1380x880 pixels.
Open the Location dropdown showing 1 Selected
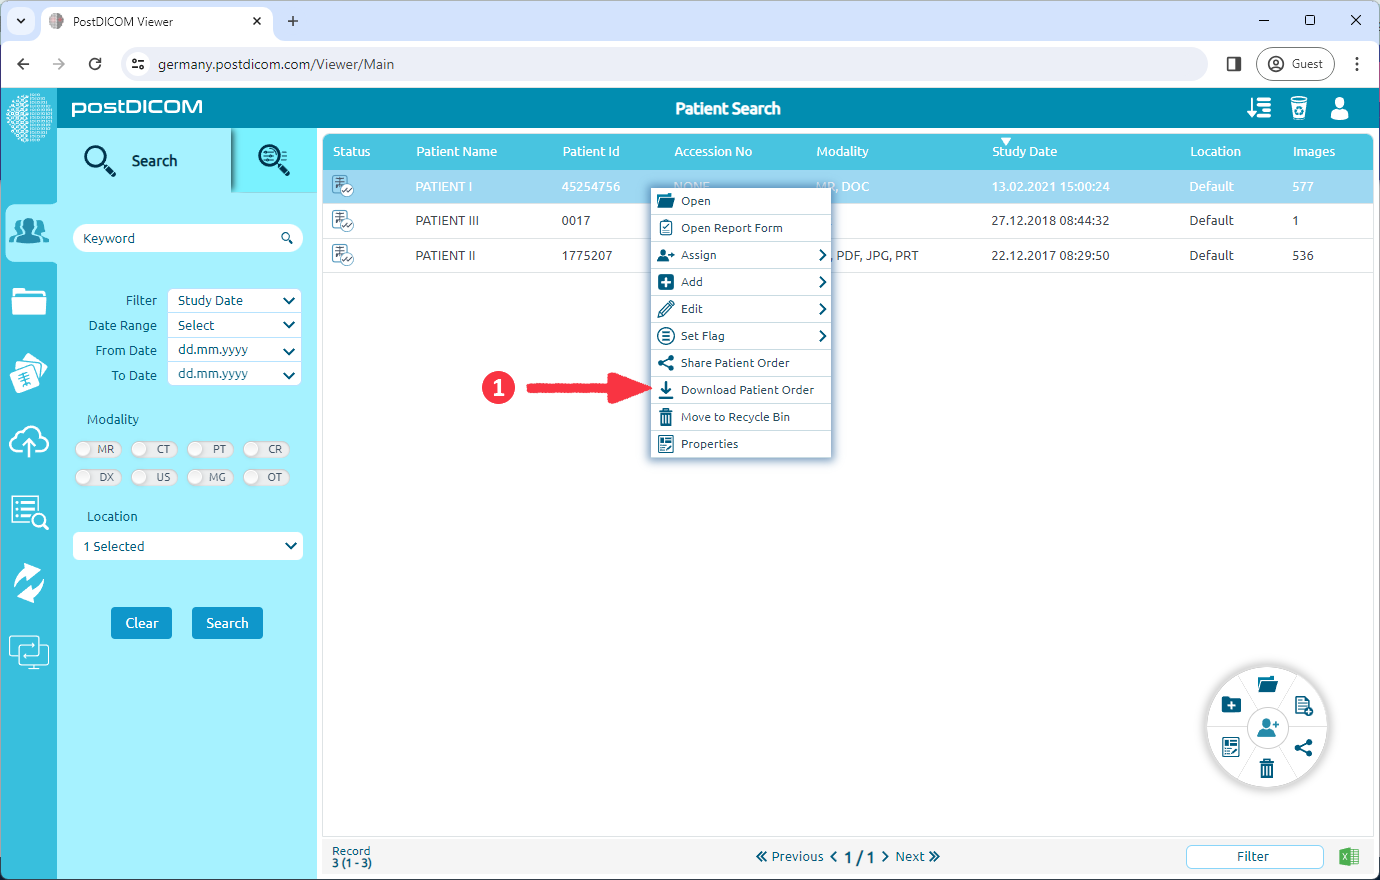tap(187, 545)
